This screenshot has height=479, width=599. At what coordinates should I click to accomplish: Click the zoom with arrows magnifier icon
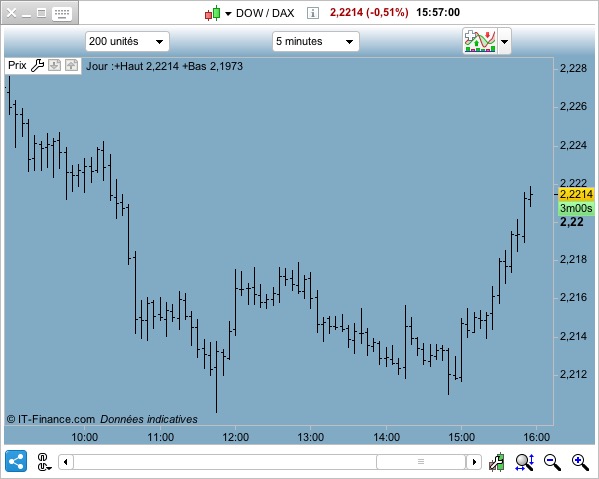tap(525, 462)
